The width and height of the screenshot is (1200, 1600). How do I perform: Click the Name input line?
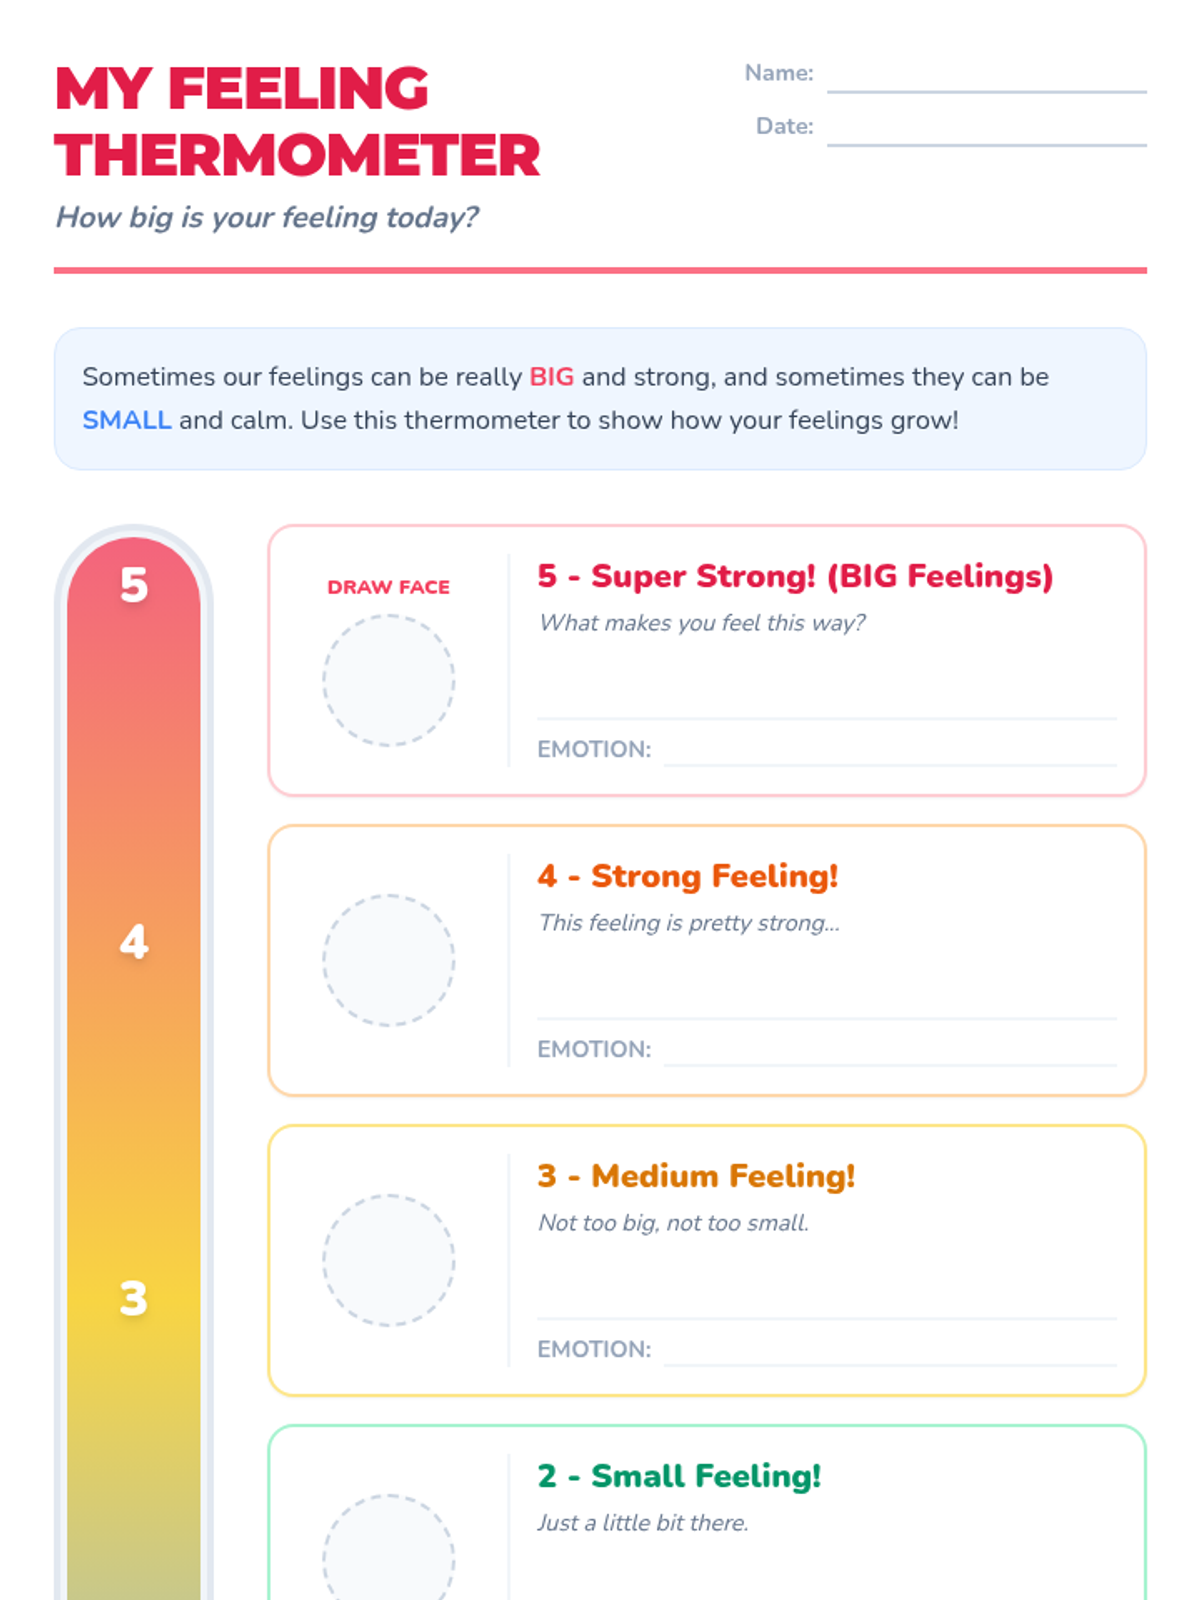click(x=986, y=78)
